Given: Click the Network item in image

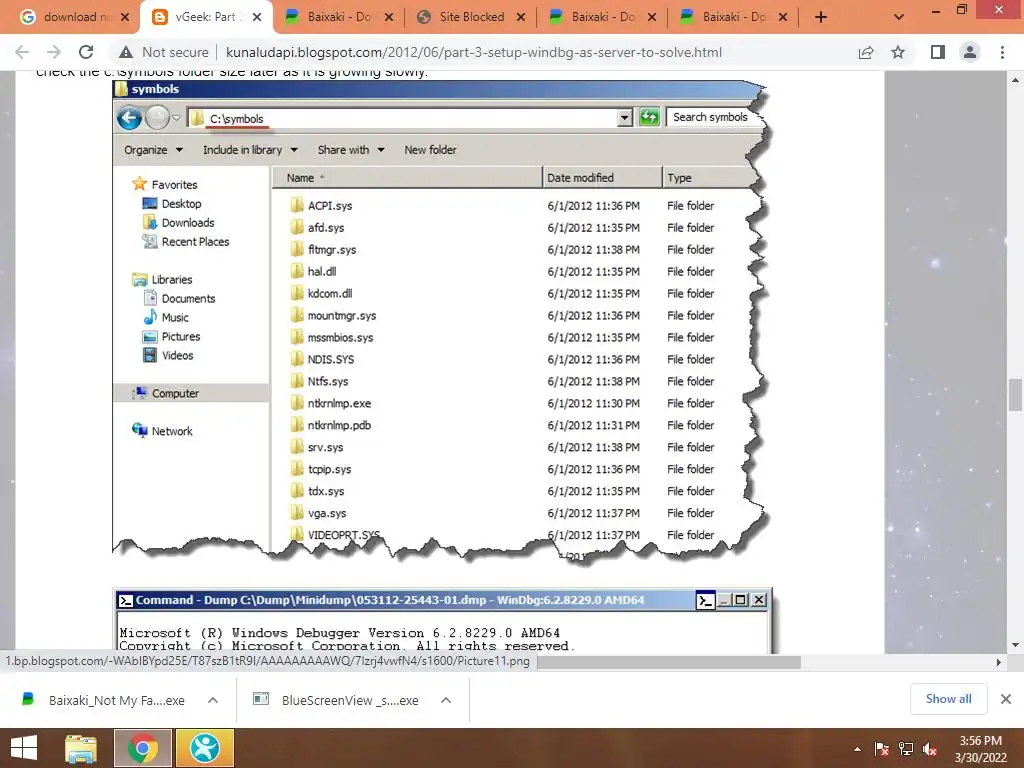Looking at the screenshot, I should pos(172,431).
